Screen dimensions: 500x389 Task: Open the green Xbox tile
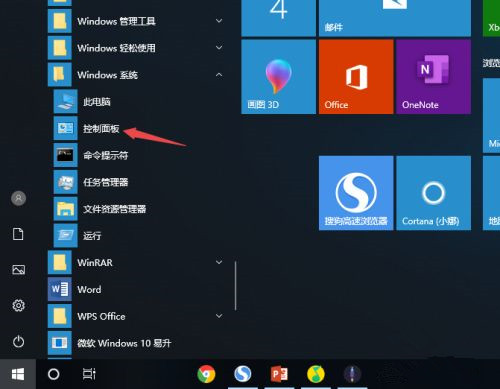pyautogui.click(x=491, y=18)
